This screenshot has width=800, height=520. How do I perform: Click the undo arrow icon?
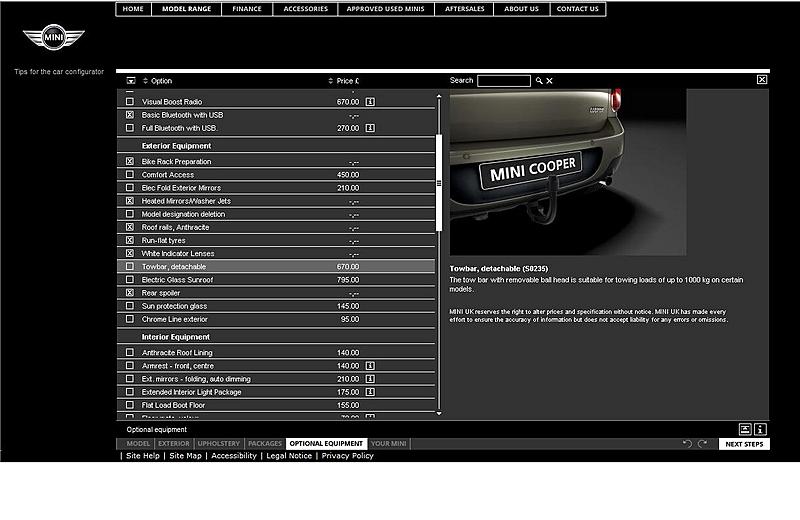pos(687,444)
